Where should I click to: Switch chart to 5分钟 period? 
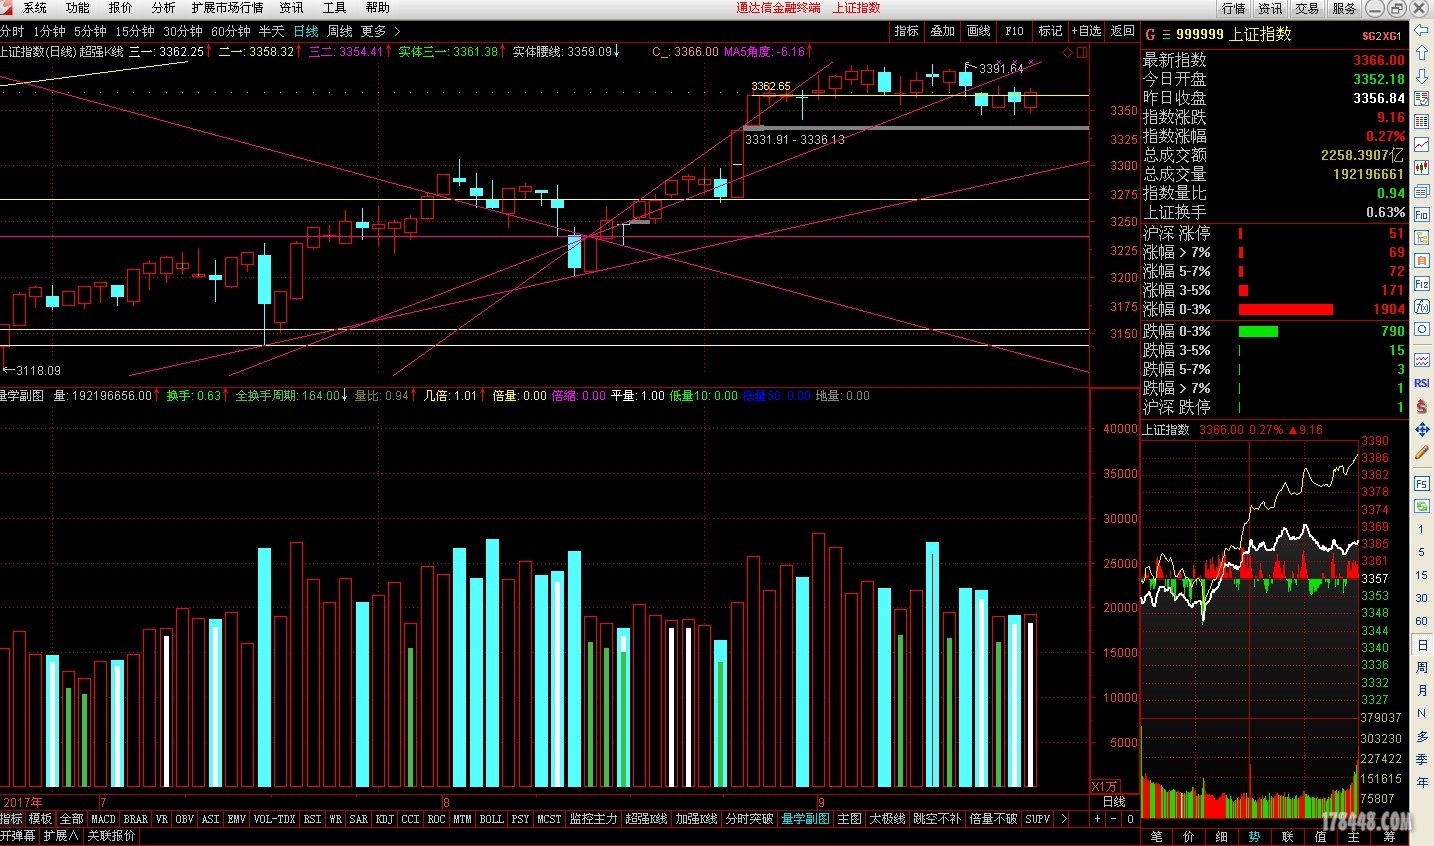pyautogui.click(x=90, y=31)
